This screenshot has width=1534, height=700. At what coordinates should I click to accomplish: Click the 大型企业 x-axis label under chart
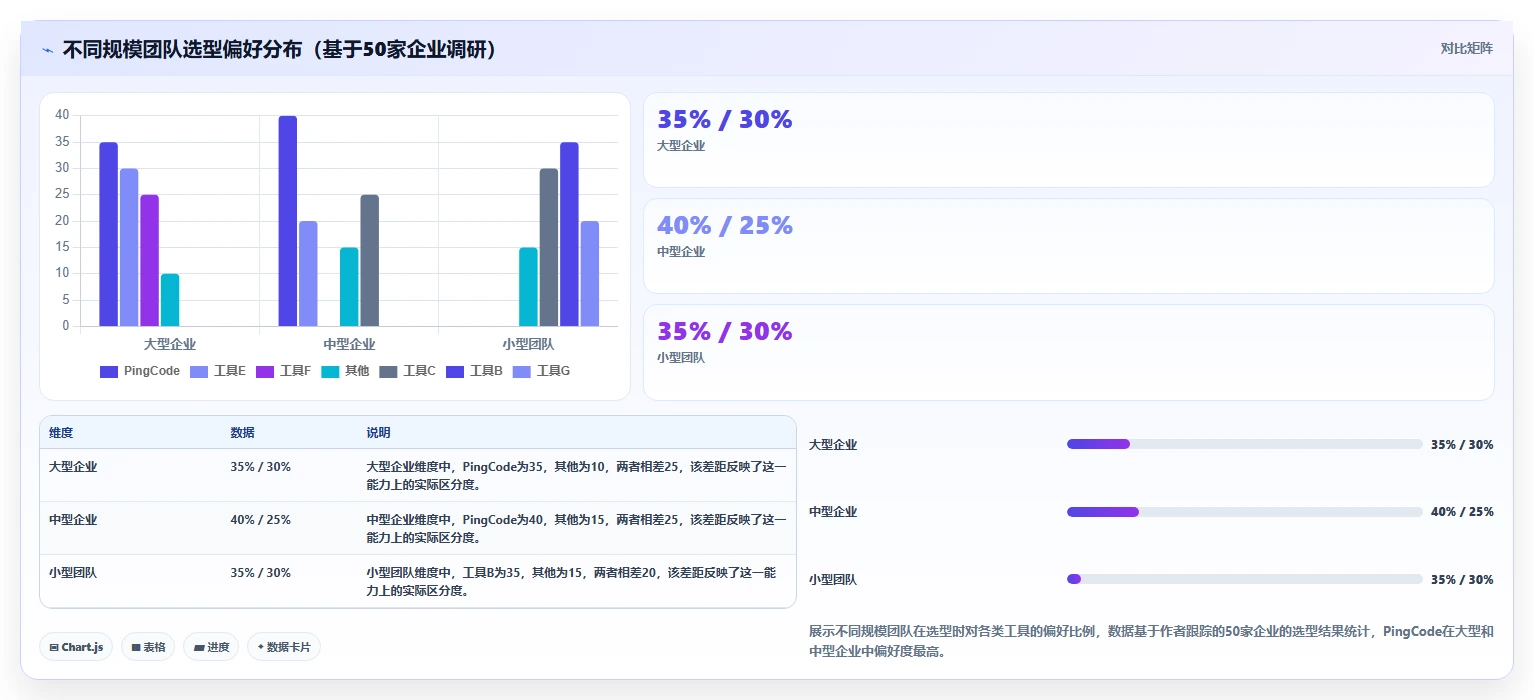(170, 344)
